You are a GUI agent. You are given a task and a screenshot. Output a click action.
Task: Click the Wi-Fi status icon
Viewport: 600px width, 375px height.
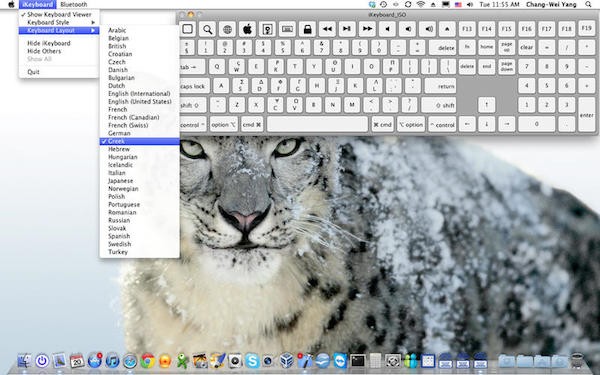point(421,4)
